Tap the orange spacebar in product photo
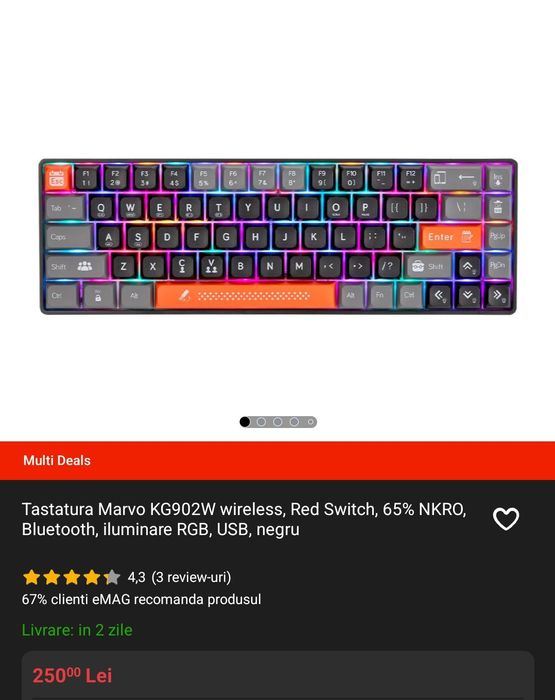The width and height of the screenshot is (555, 700). click(x=246, y=296)
